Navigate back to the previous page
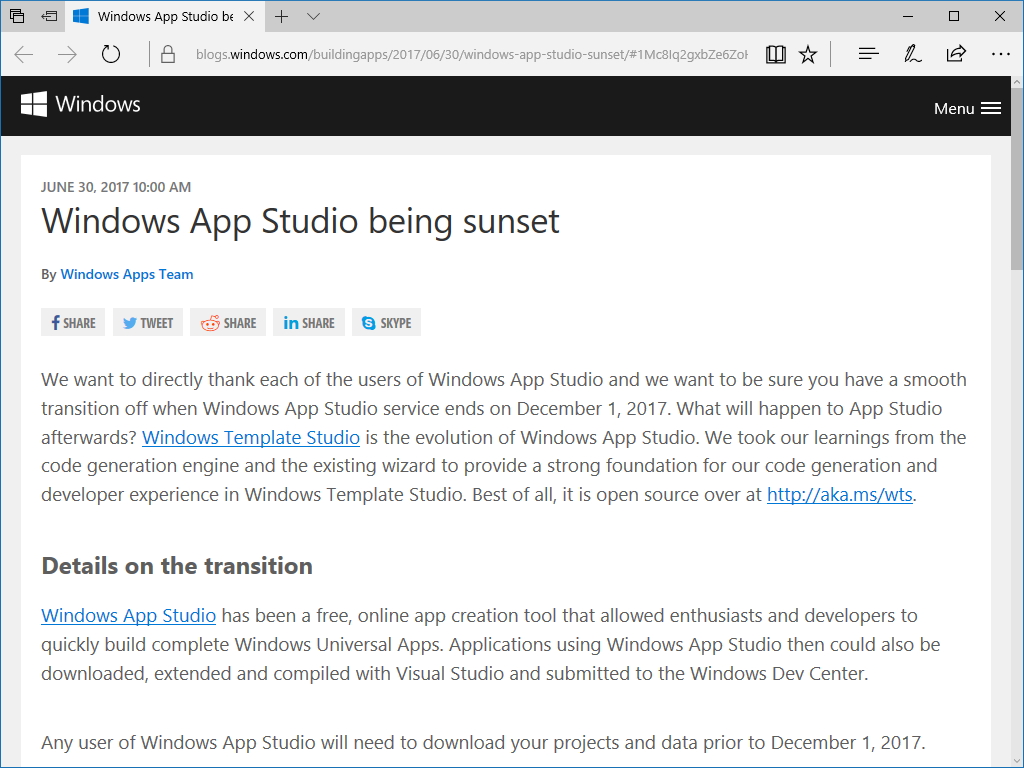This screenshot has width=1024, height=768. coord(23,54)
